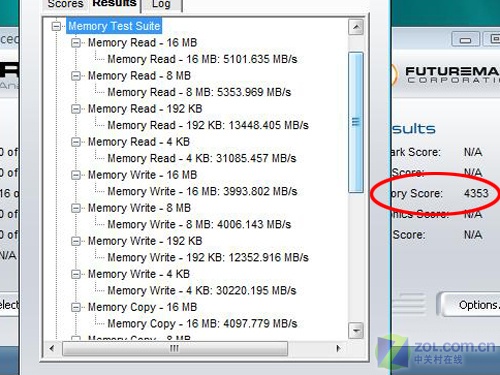500x375 pixels.
Task: Select result Memory Read - 192 KB: 13448.405 MB/s
Action: (208, 125)
